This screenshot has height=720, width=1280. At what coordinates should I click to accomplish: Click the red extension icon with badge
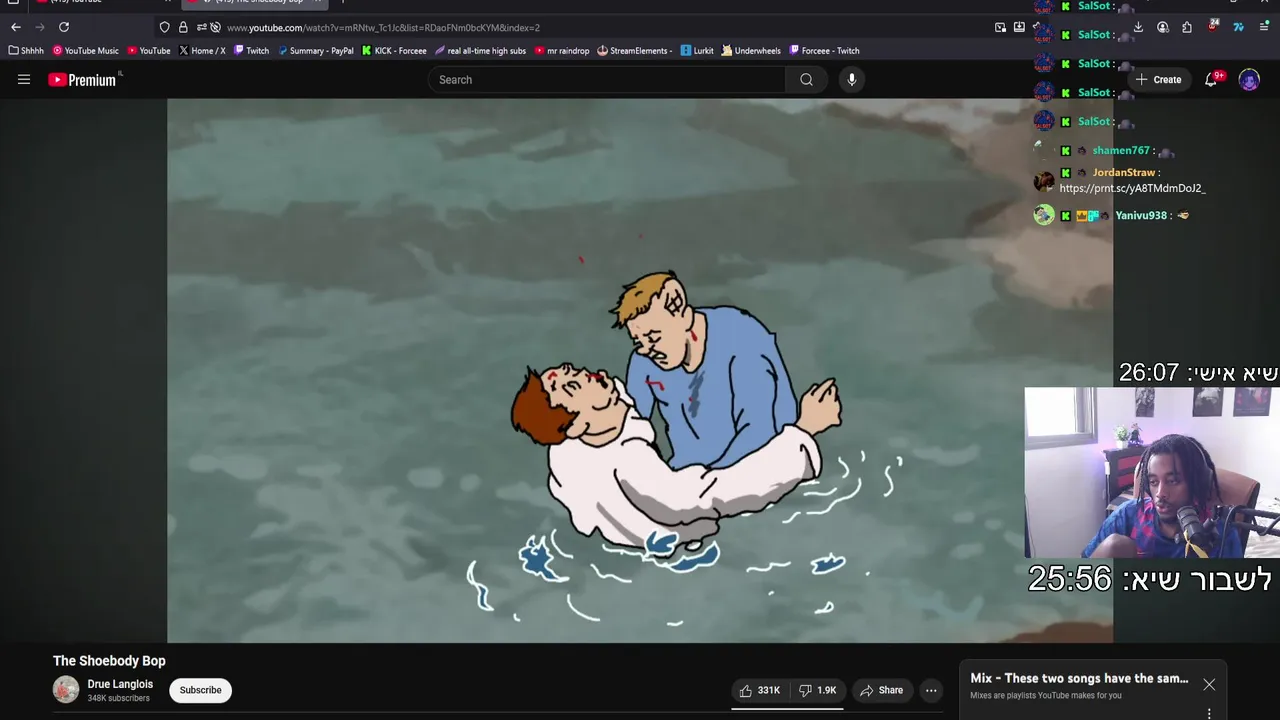pos(1213,26)
